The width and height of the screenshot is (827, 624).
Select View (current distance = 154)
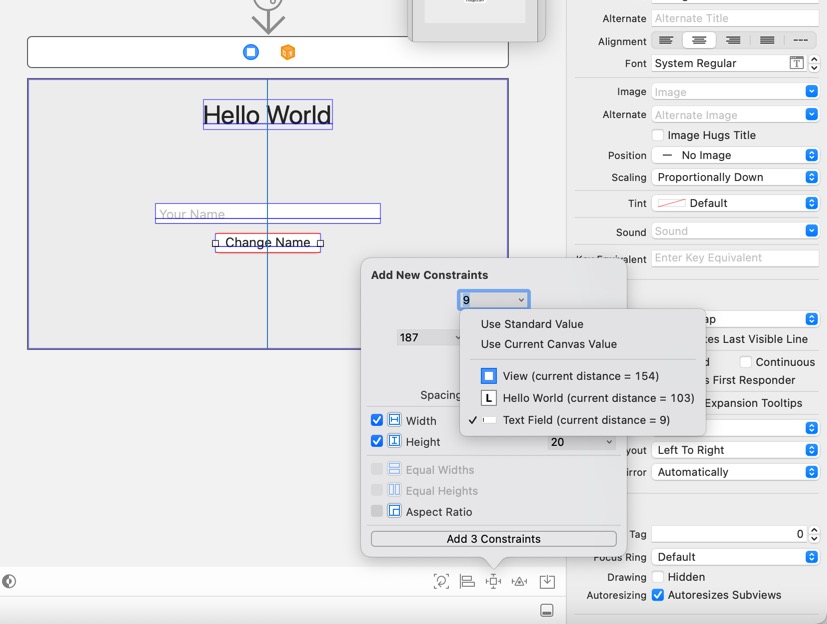(580, 376)
